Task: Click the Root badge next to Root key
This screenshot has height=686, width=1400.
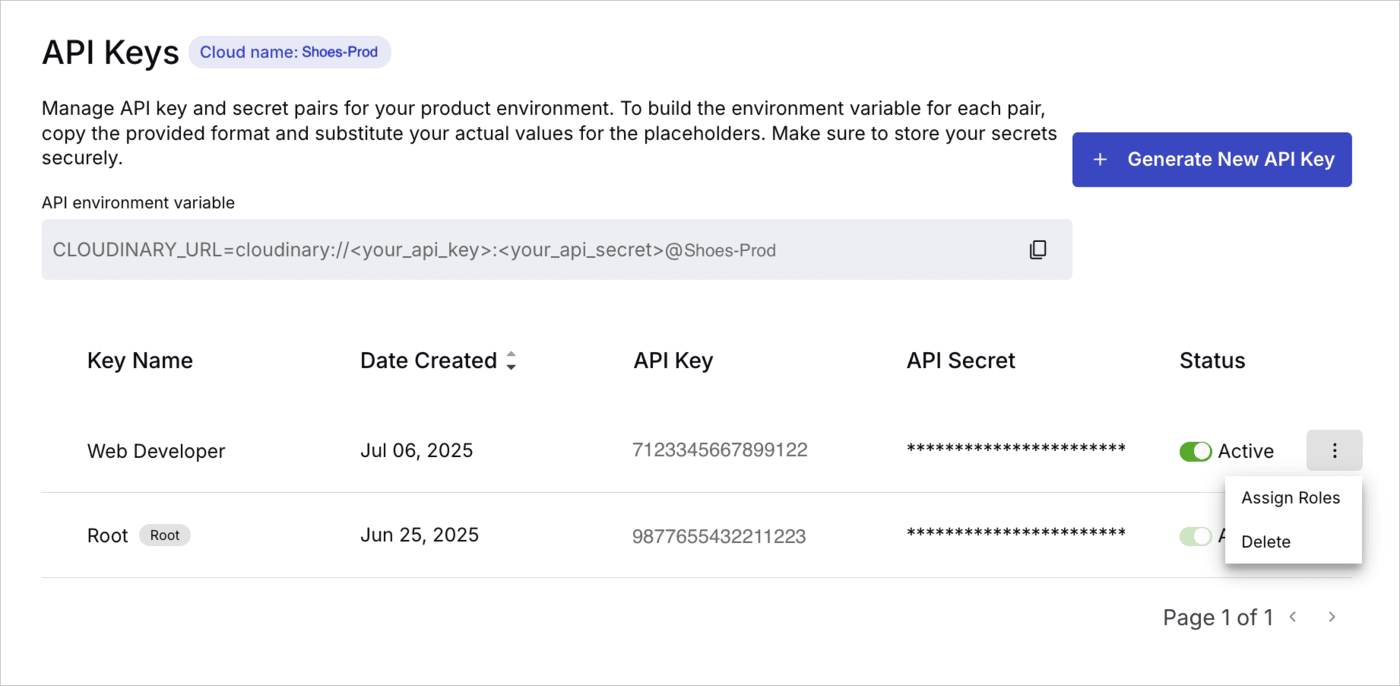Action: 164,534
